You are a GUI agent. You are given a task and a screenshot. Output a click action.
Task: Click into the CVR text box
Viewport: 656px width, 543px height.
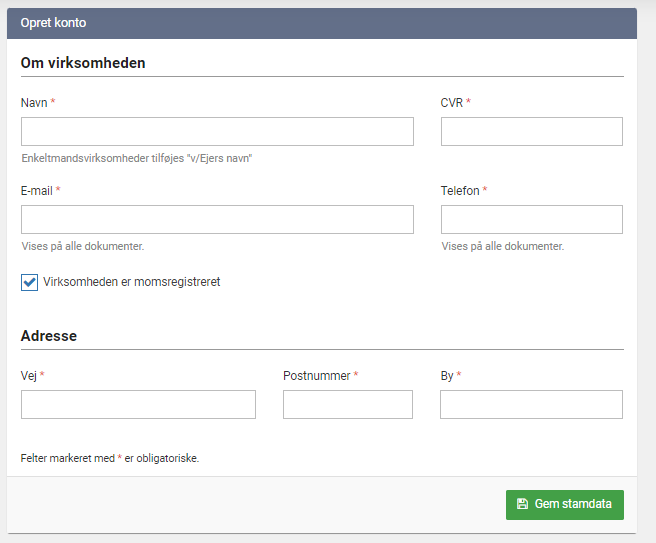pos(531,132)
